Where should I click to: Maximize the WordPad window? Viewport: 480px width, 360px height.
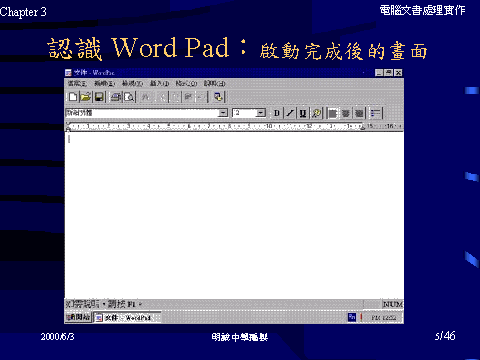(388, 73)
